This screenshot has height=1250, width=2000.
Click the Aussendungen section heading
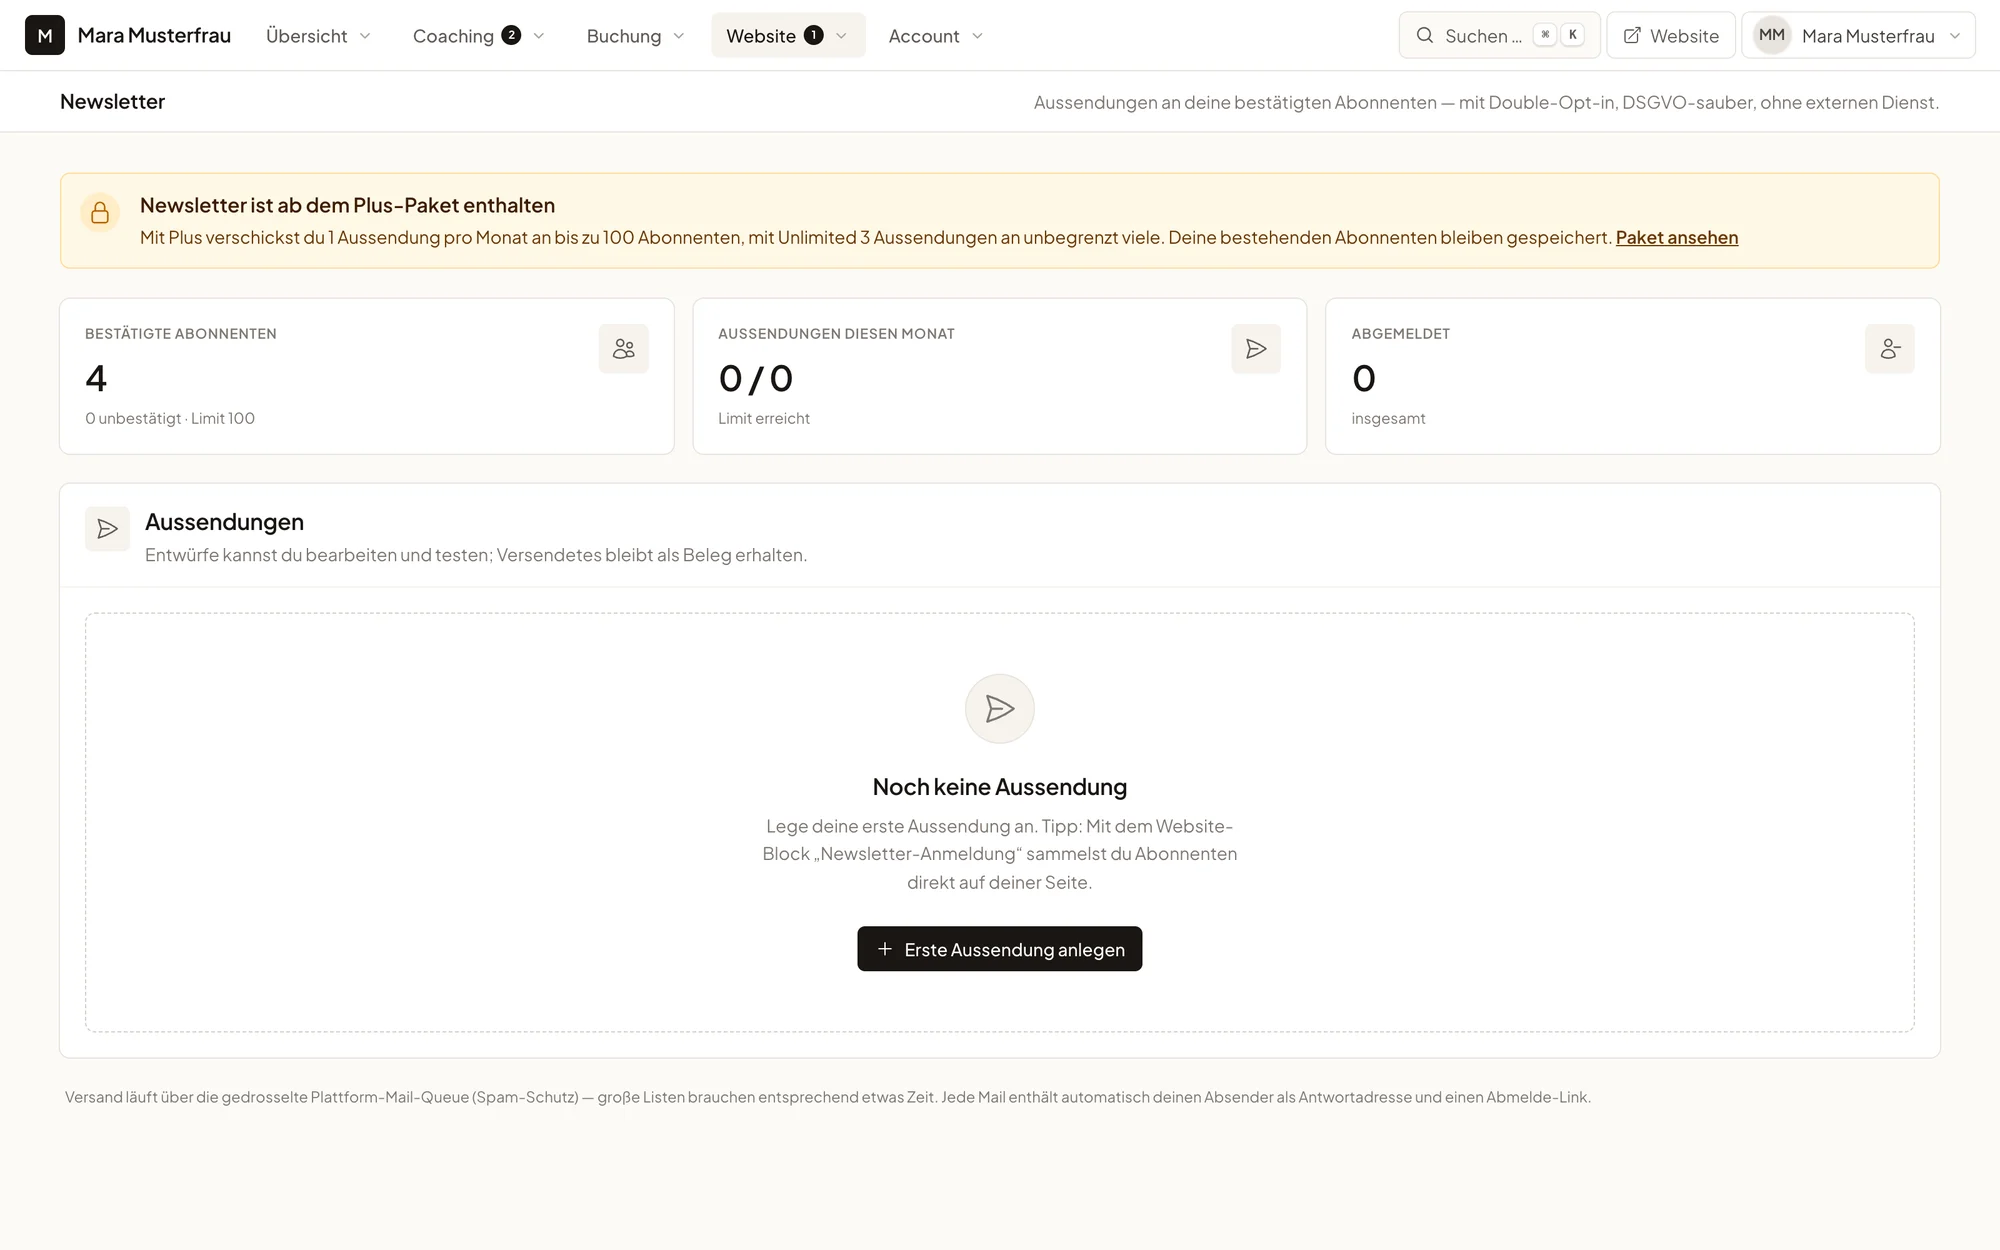pyautogui.click(x=224, y=522)
